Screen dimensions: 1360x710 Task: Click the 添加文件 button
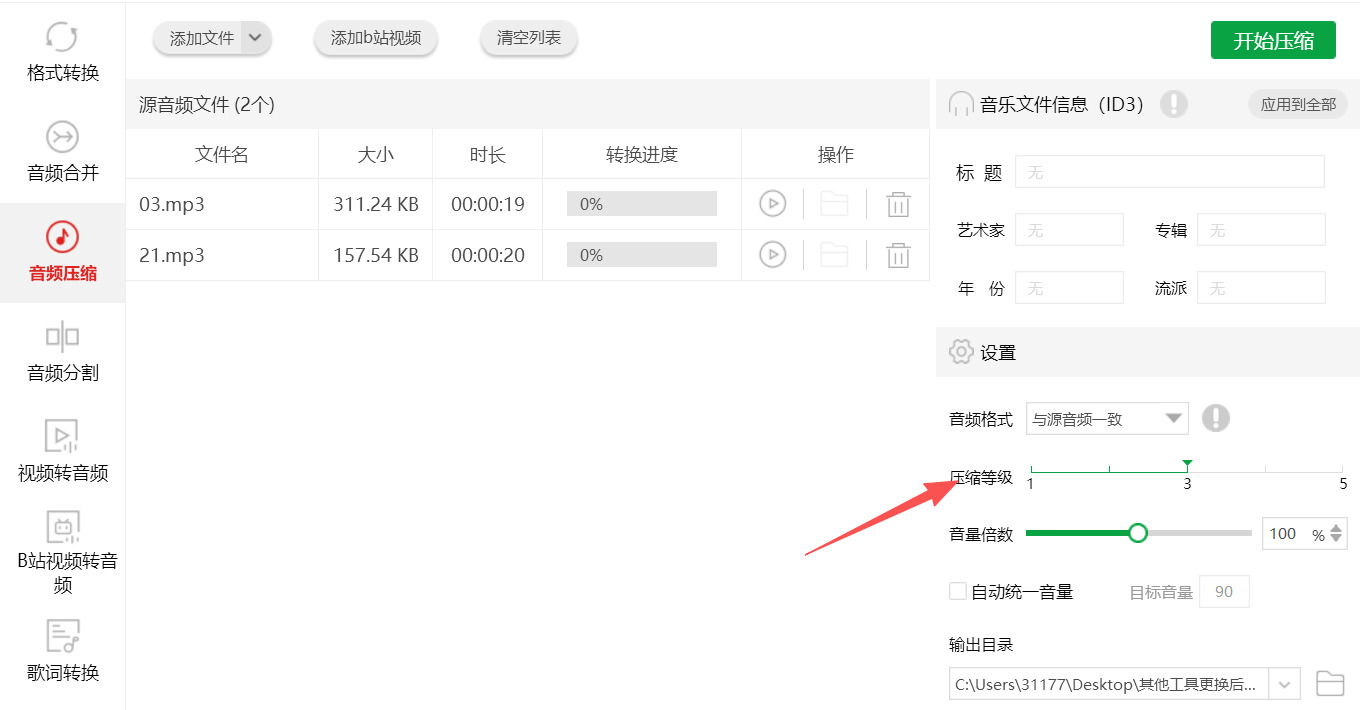198,38
